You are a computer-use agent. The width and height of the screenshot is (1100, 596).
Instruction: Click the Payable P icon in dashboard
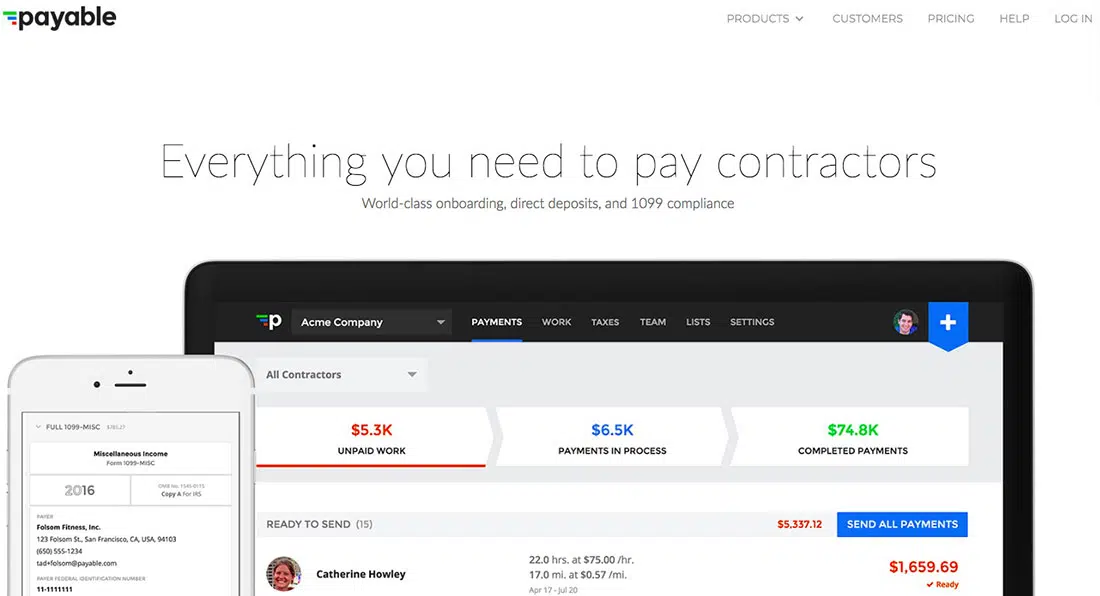pos(268,322)
